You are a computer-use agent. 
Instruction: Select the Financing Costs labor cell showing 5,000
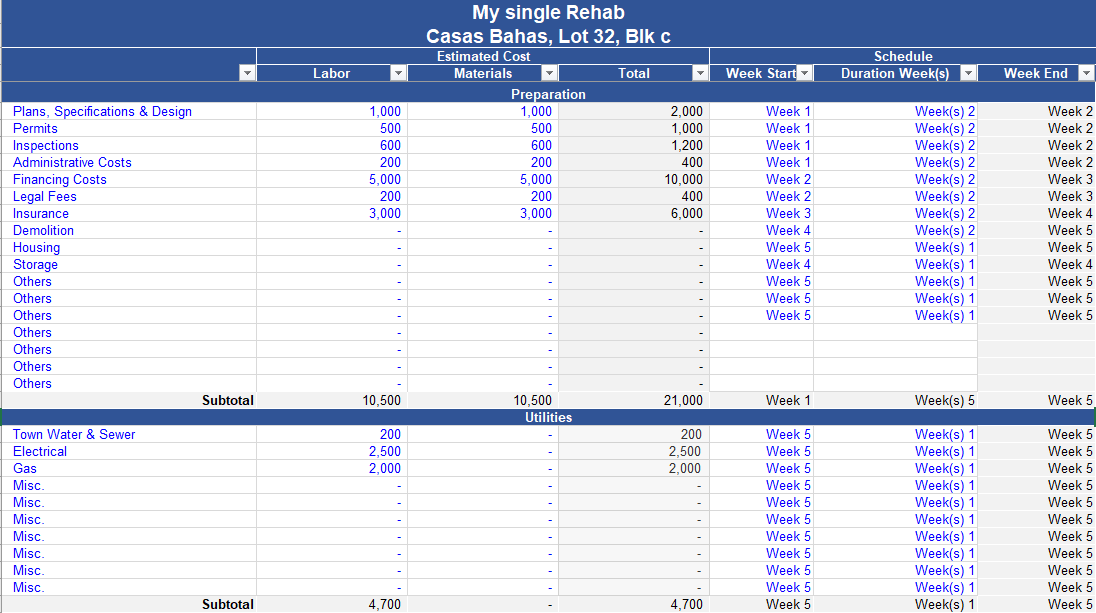pos(384,179)
